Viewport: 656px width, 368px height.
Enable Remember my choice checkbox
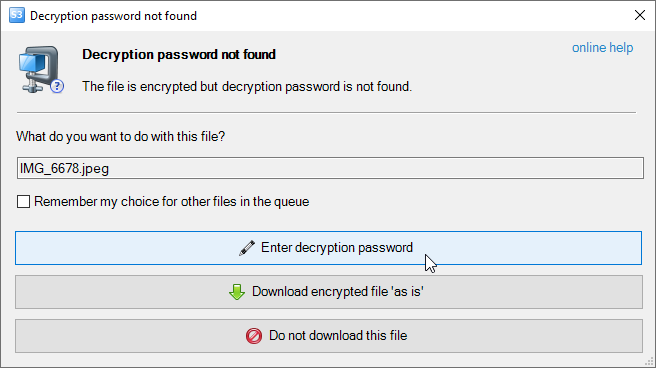(x=23, y=202)
